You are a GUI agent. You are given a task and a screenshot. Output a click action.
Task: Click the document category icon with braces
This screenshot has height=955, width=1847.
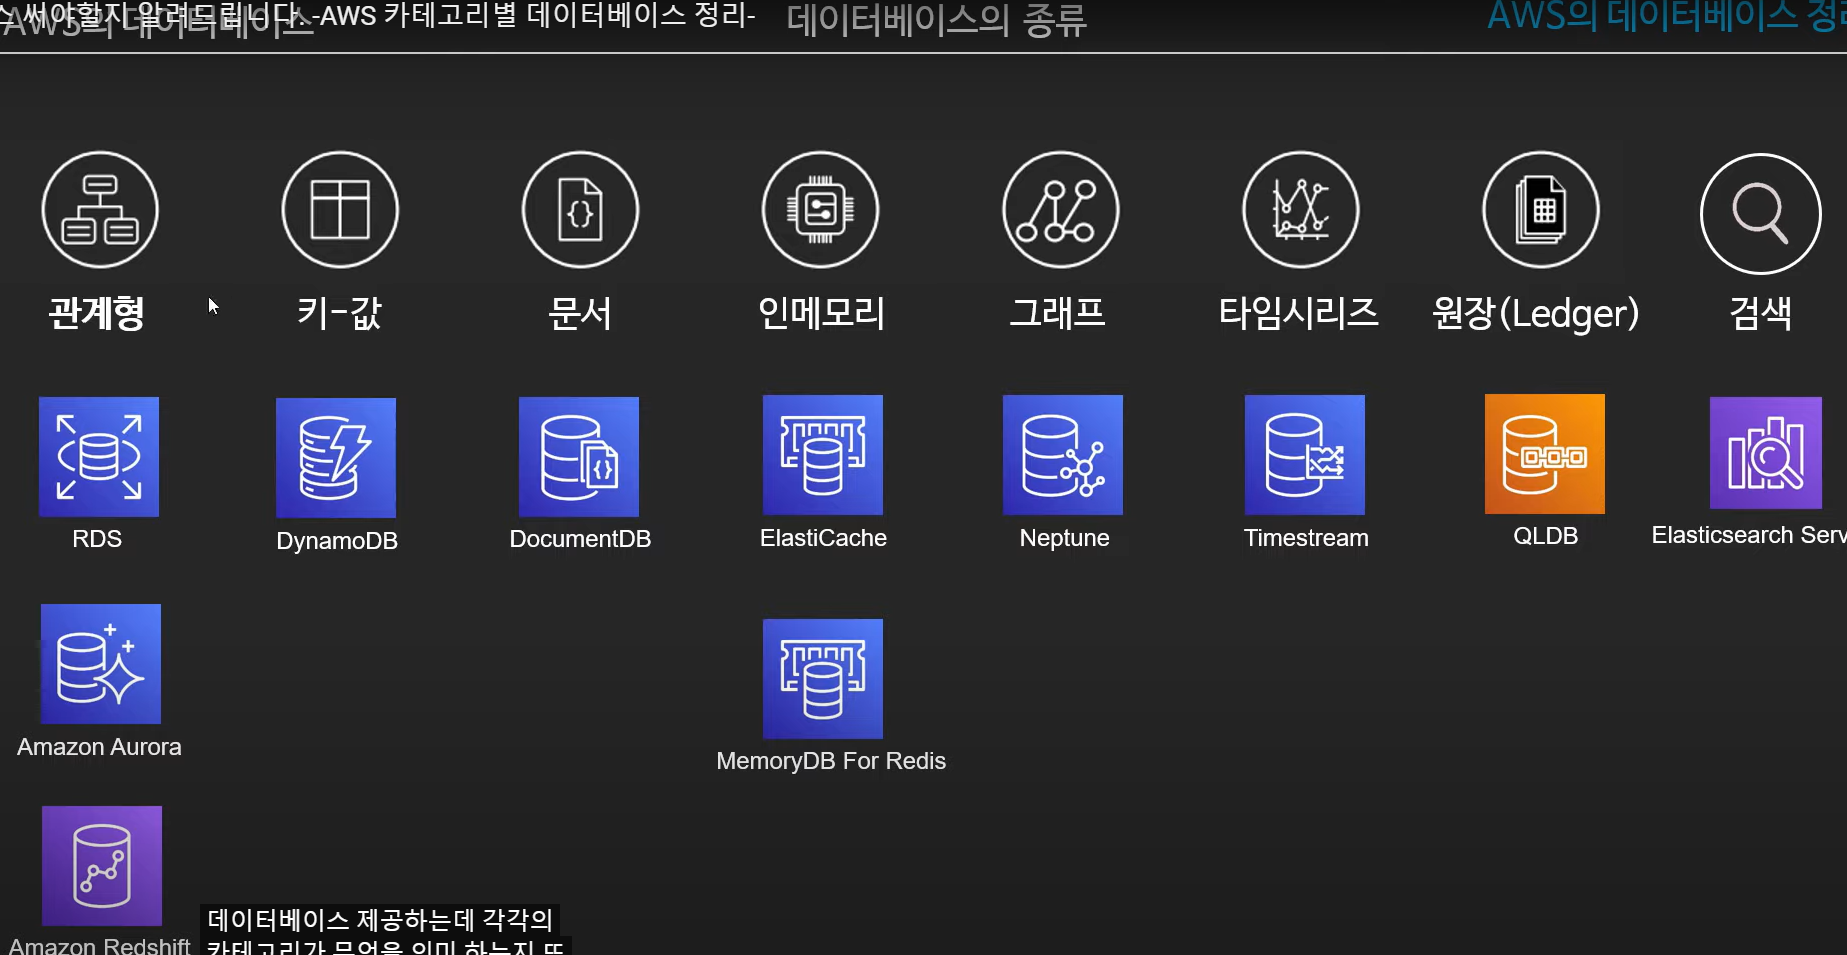[580, 210]
